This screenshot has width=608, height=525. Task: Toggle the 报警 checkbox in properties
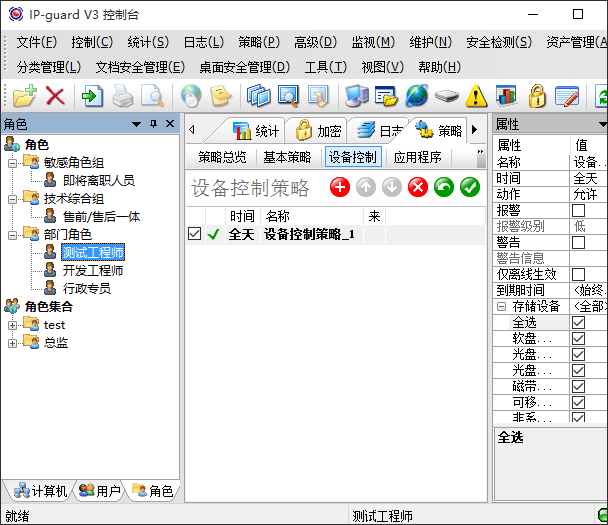click(578, 211)
